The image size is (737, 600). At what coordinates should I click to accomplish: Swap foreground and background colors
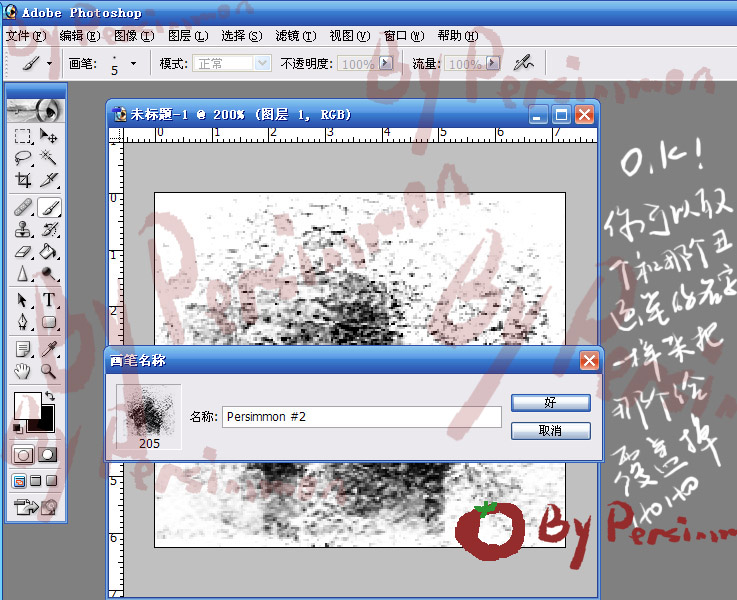(49, 397)
